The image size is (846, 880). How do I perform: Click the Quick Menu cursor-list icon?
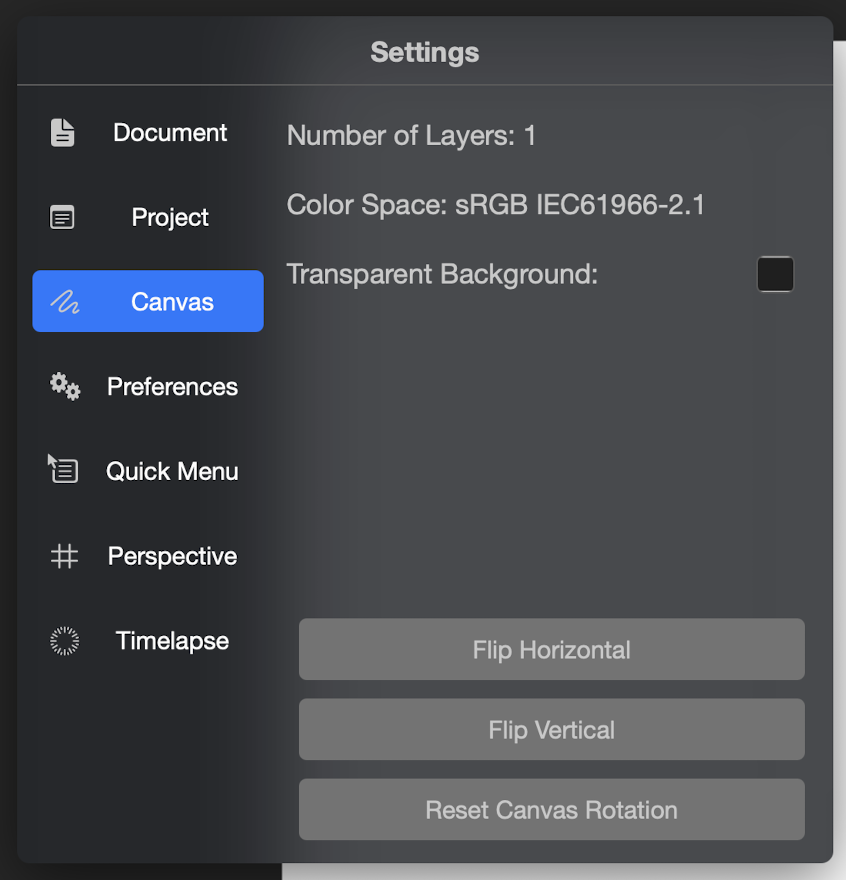click(x=63, y=469)
